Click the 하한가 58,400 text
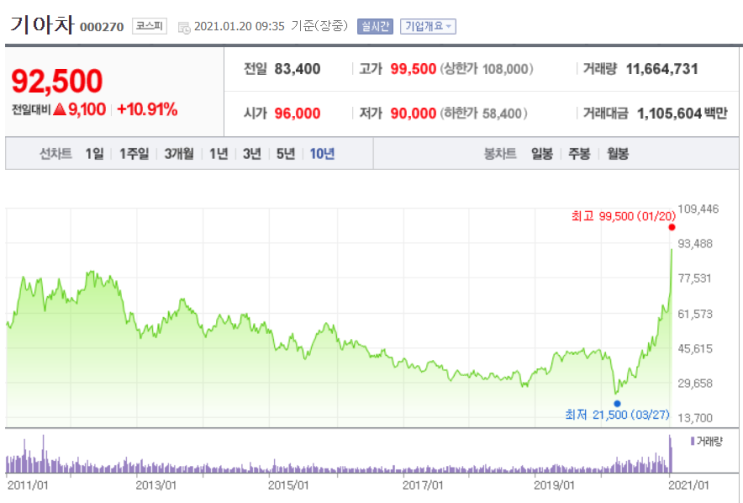743x503 pixels. 483,113
